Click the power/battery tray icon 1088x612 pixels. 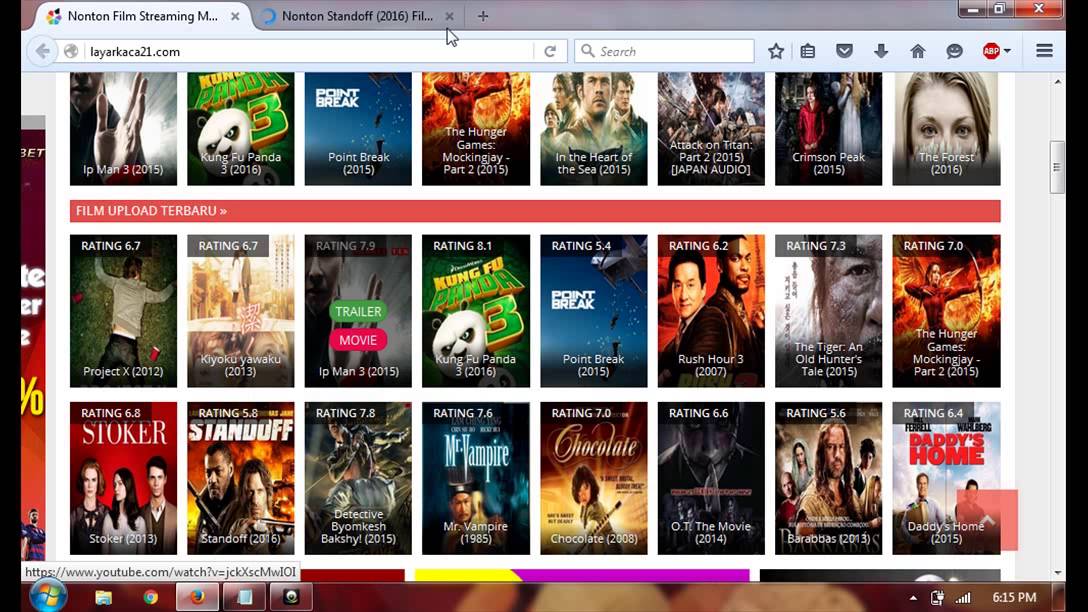(937, 597)
